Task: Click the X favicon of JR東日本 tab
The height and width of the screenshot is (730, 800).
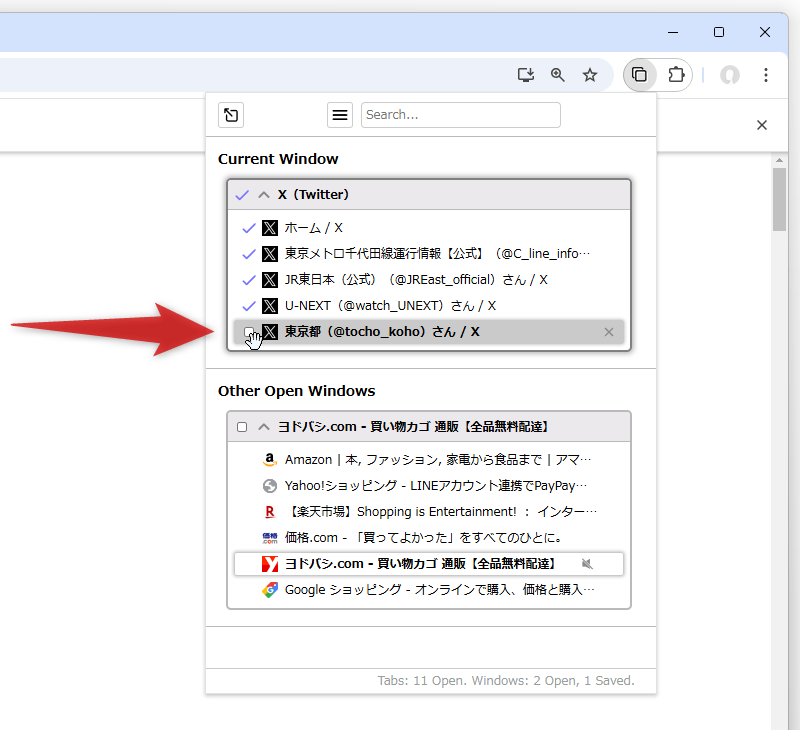Action: [270, 280]
